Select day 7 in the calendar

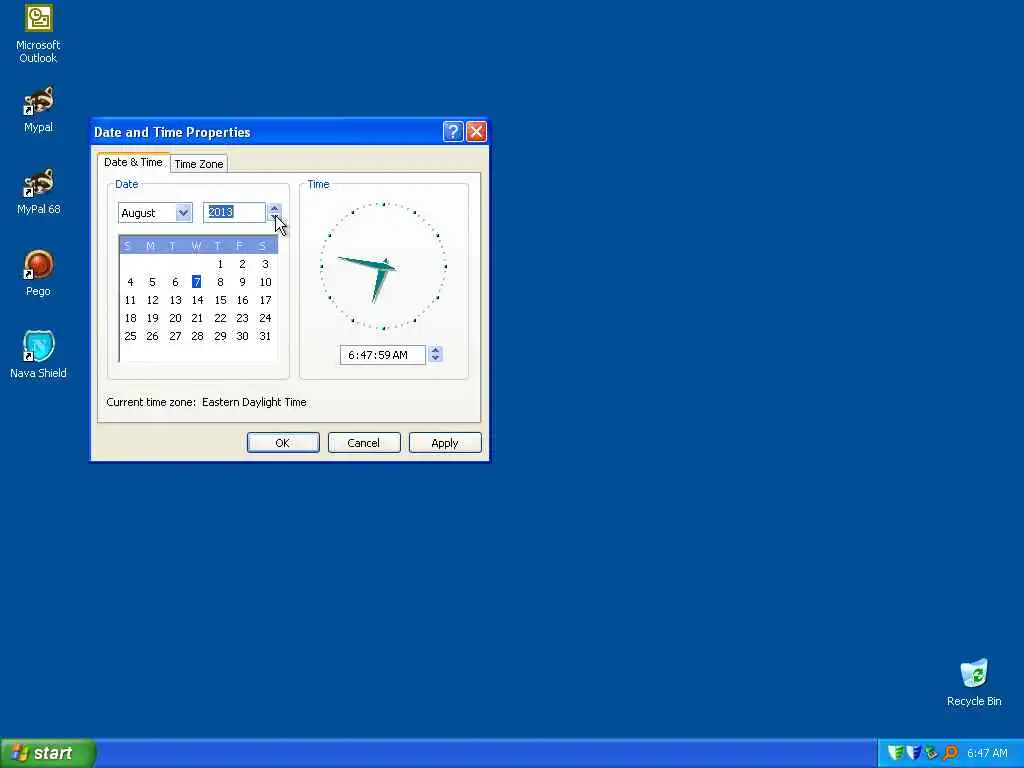pyautogui.click(x=197, y=281)
